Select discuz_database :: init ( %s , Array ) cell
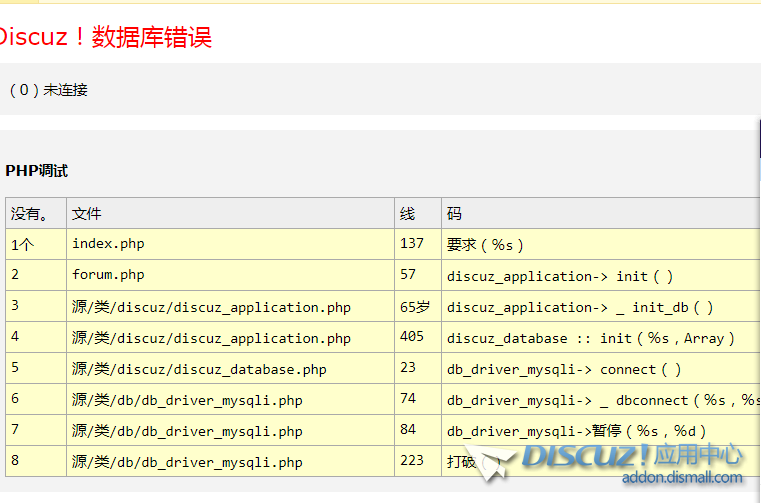The image size is (761, 503). [x=590, y=338]
